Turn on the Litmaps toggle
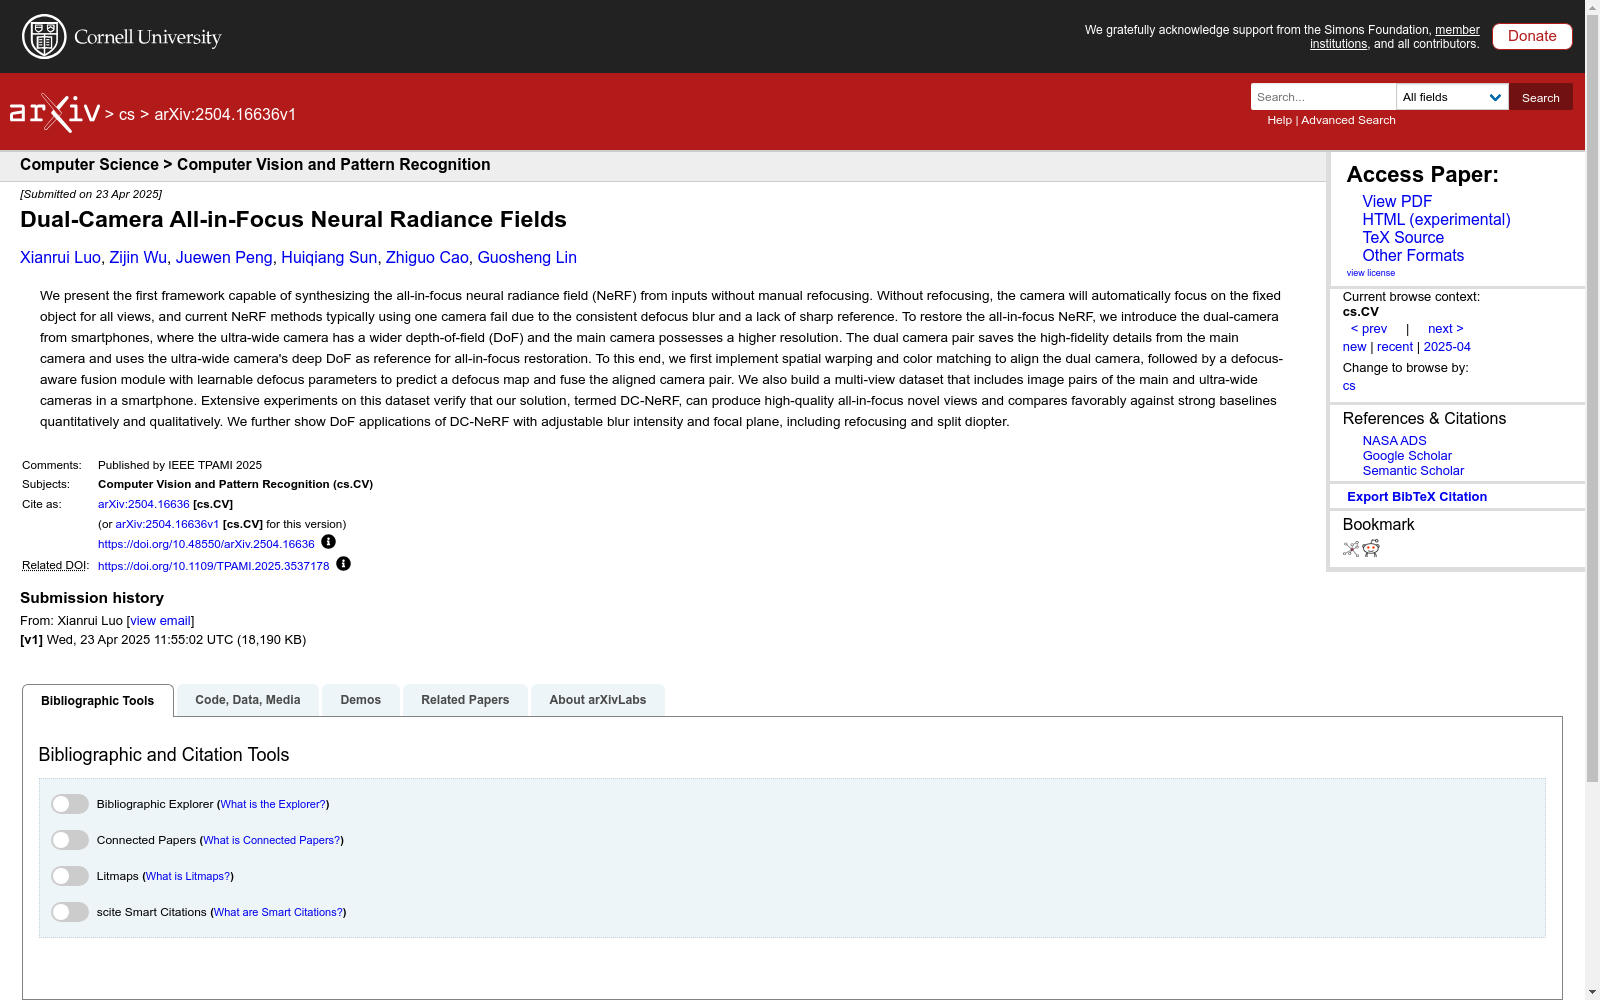Screen dimensions: 1600x1000 click(x=70, y=876)
